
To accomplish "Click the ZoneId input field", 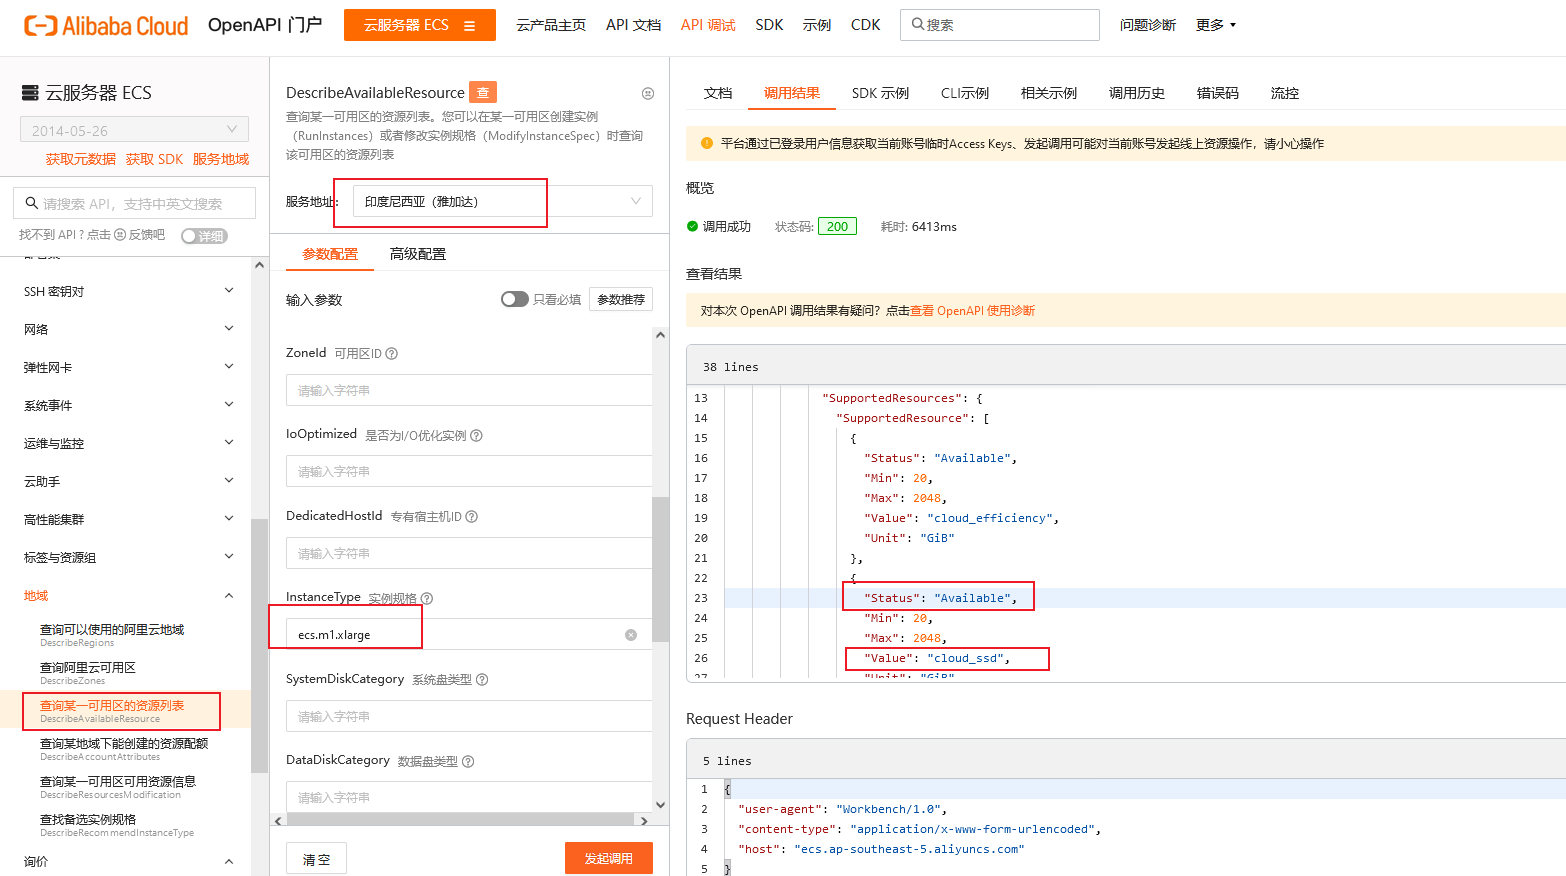I will click(469, 390).
